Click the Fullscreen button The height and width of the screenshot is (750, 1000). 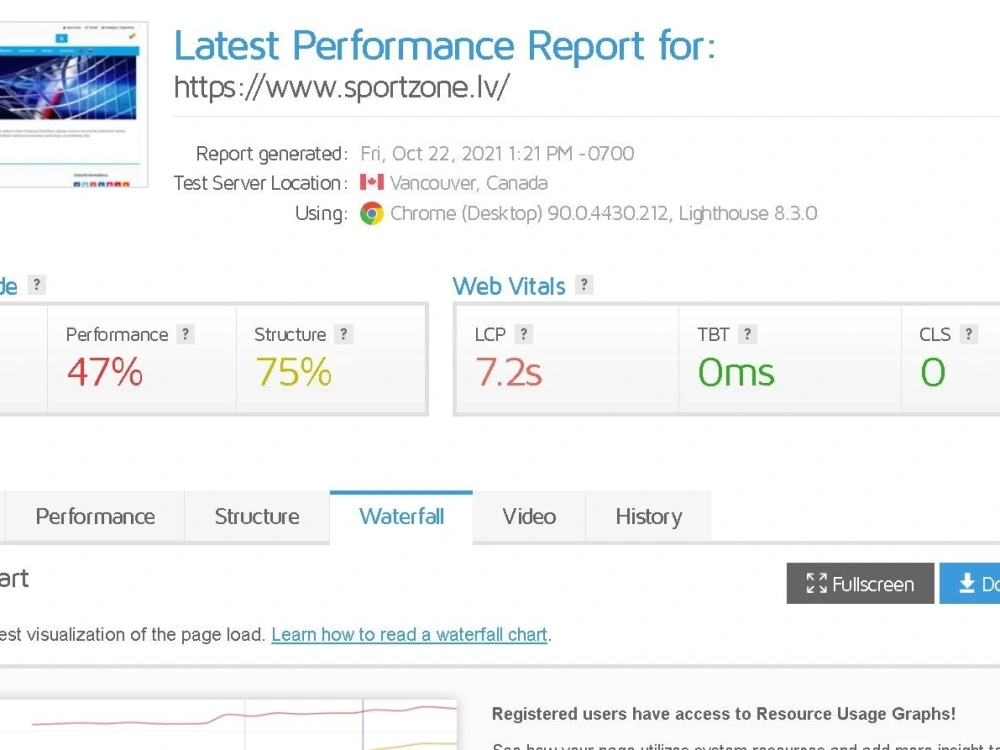pyautogui.click(x=860, y=584)
